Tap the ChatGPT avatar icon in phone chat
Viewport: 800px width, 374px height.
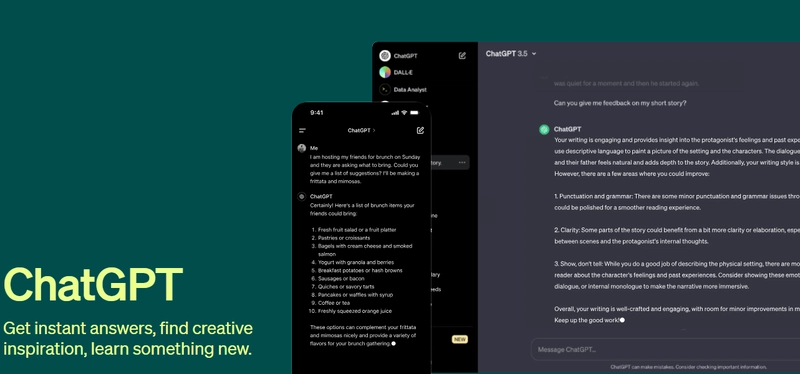302,196
